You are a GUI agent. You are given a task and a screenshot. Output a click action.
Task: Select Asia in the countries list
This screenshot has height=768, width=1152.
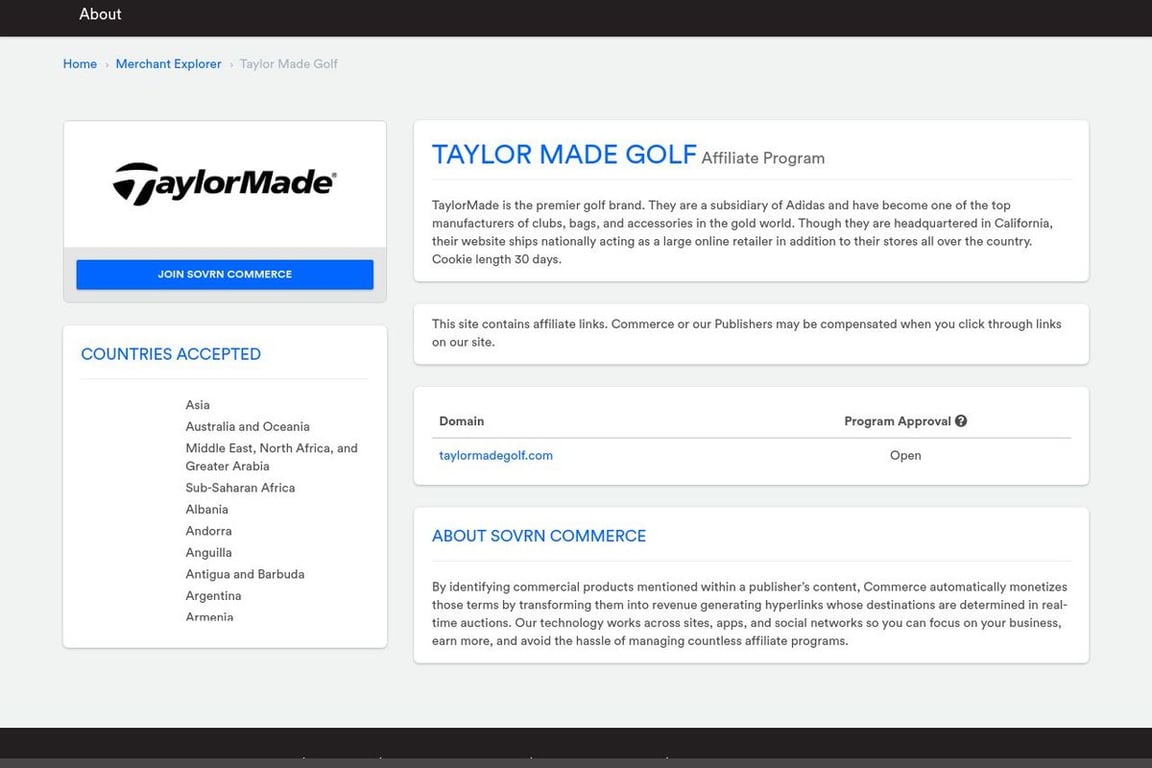(x=198, y=405)
